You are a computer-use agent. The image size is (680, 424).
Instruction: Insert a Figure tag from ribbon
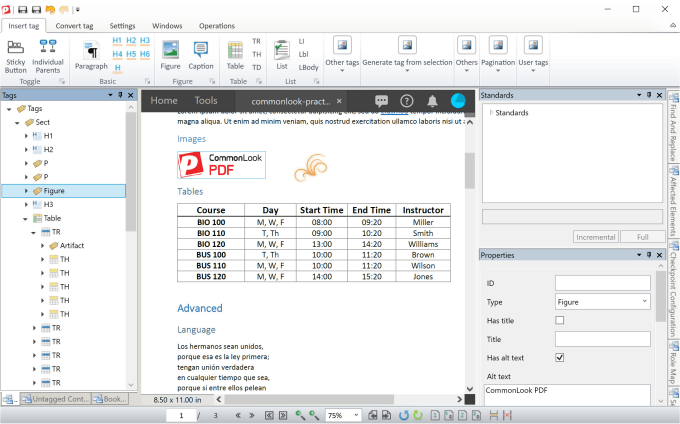pyautogui.click(x=170, y=55)
